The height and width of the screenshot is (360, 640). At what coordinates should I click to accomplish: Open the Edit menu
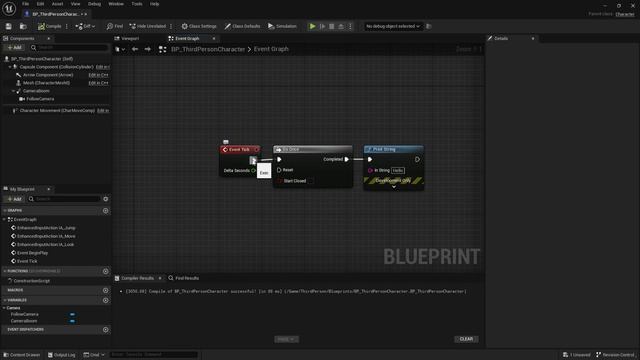point(40,4)
